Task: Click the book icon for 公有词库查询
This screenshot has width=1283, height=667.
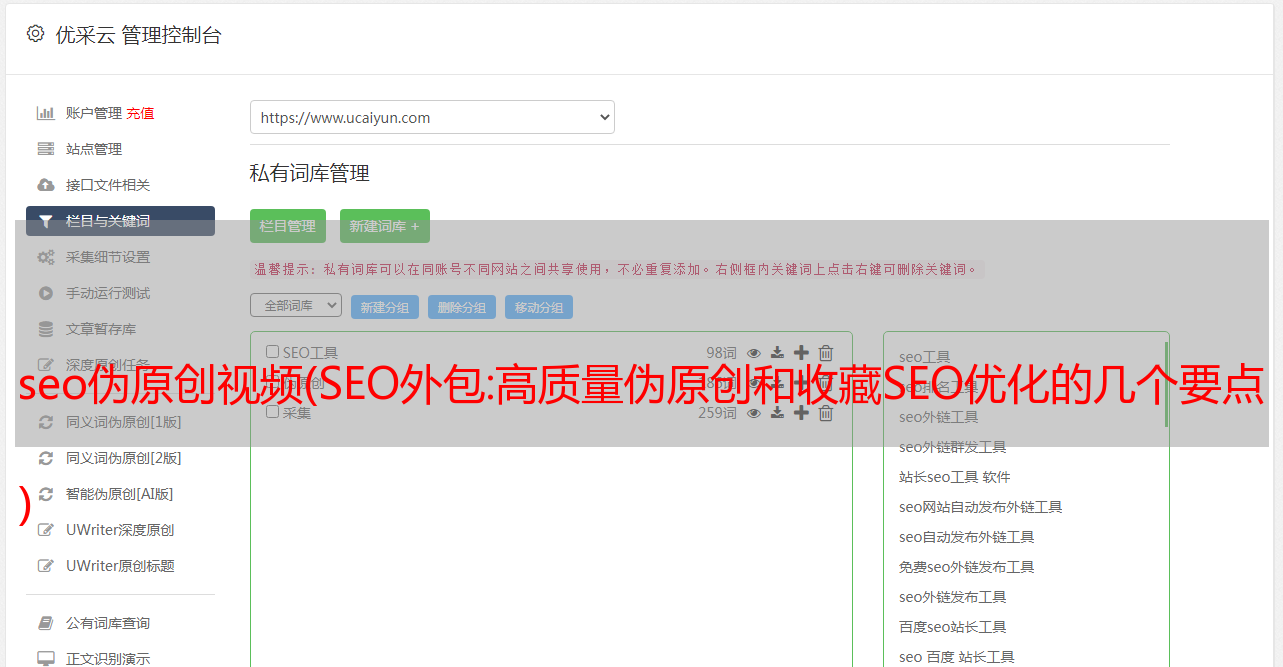Action: tap(46, 623)
